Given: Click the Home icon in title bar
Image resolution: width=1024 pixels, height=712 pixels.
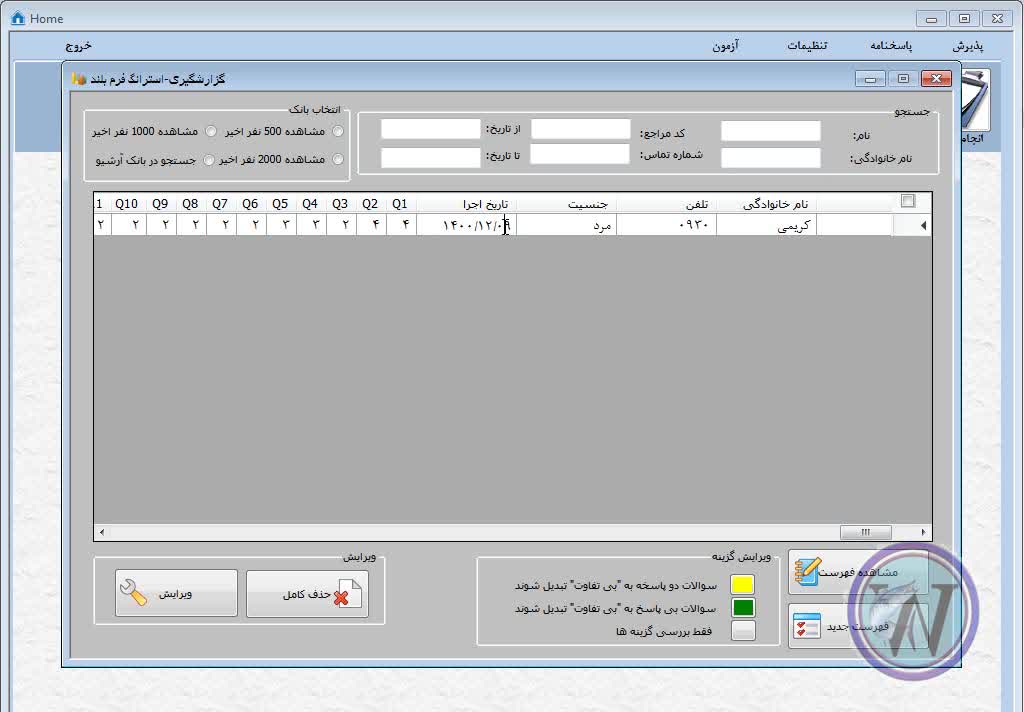Looking at the screenshot, I should click(17, 18).
